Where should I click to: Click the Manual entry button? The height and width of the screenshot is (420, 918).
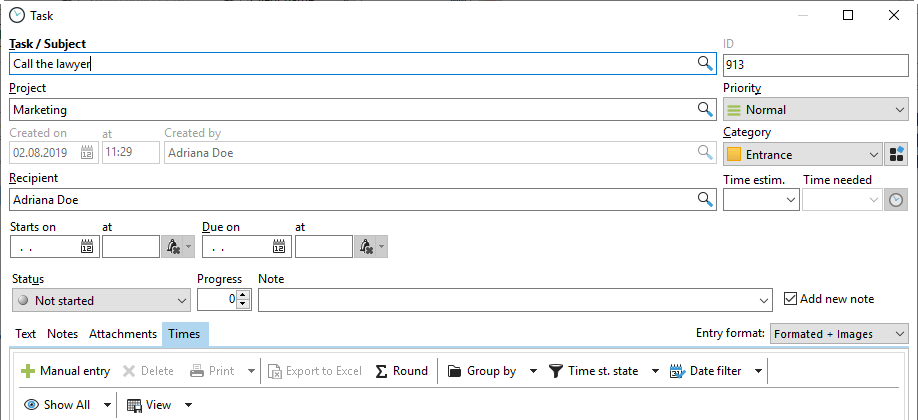(65, 371)
